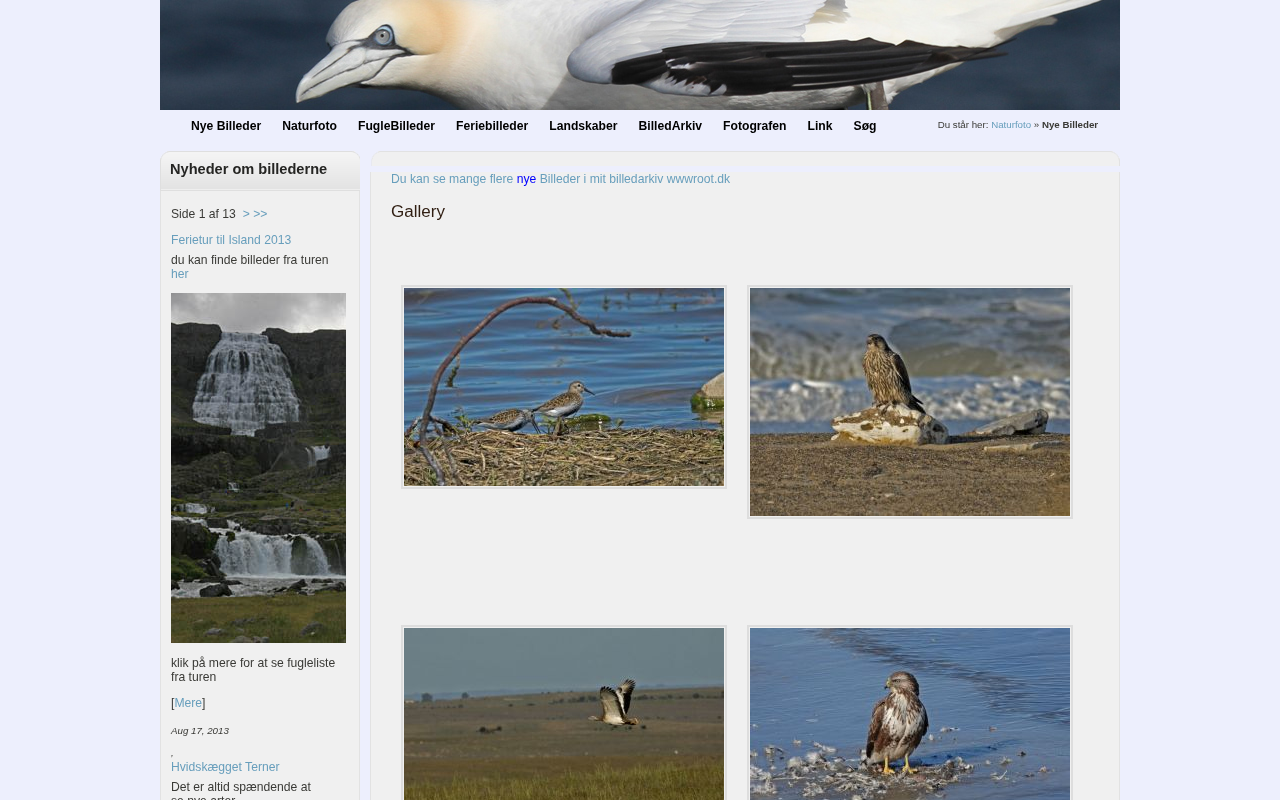Screen dimensions: 1280x800
Task: Open the Iceland waterfall photo
Action: pos(258,467)
